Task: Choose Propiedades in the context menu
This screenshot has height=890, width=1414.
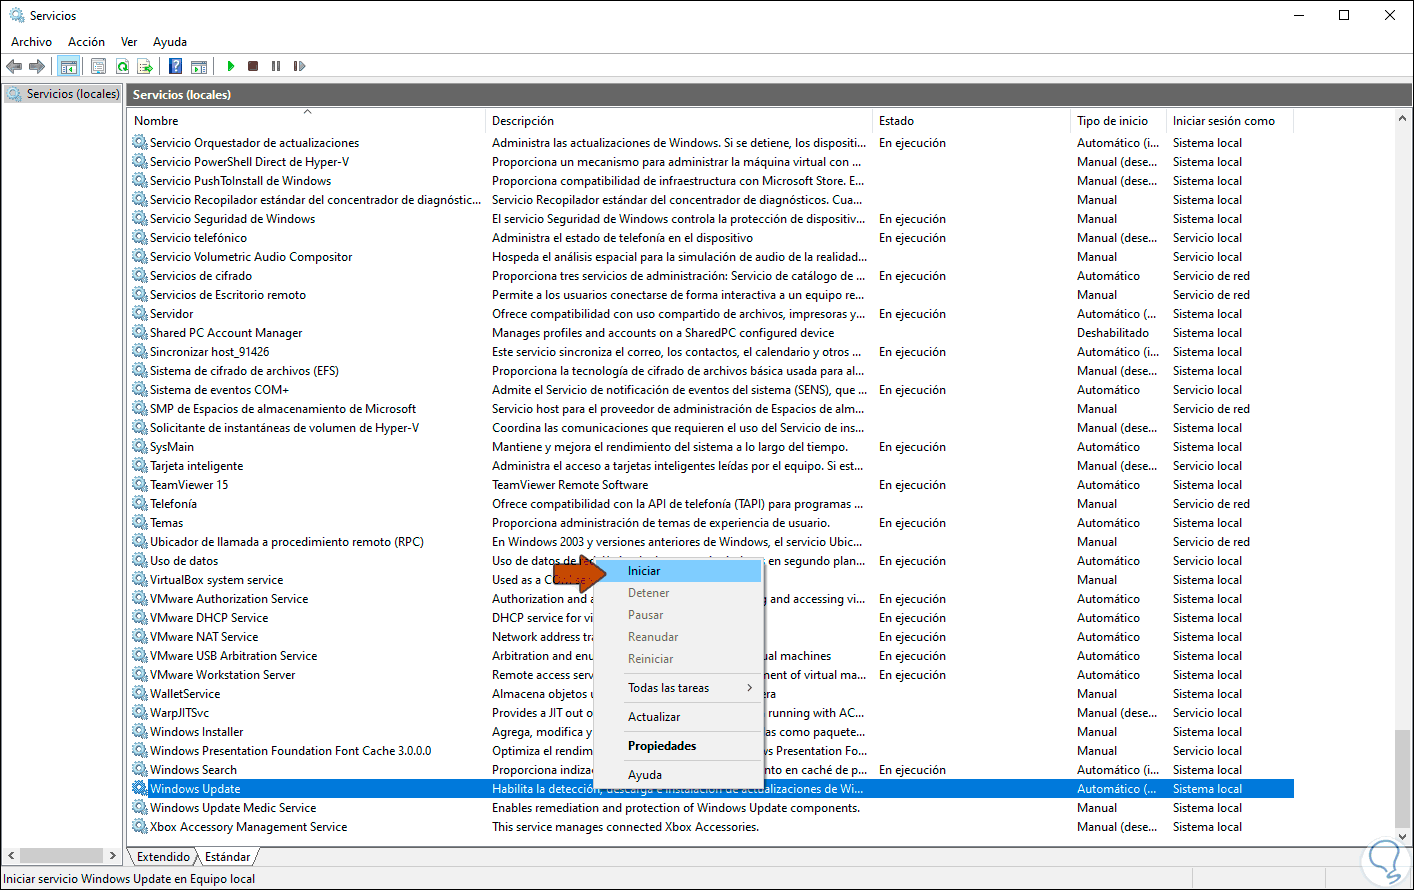Action: [x=679, y=746]
